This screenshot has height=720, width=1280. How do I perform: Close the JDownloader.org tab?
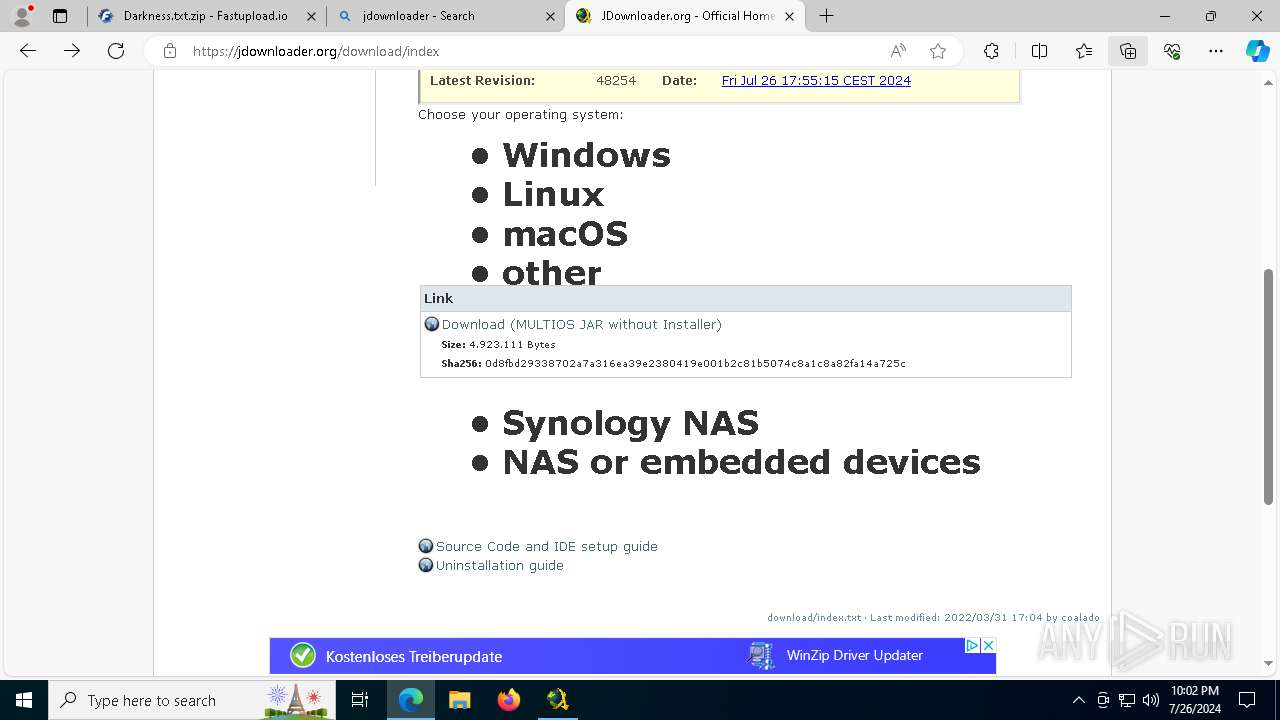click(789, 16)
